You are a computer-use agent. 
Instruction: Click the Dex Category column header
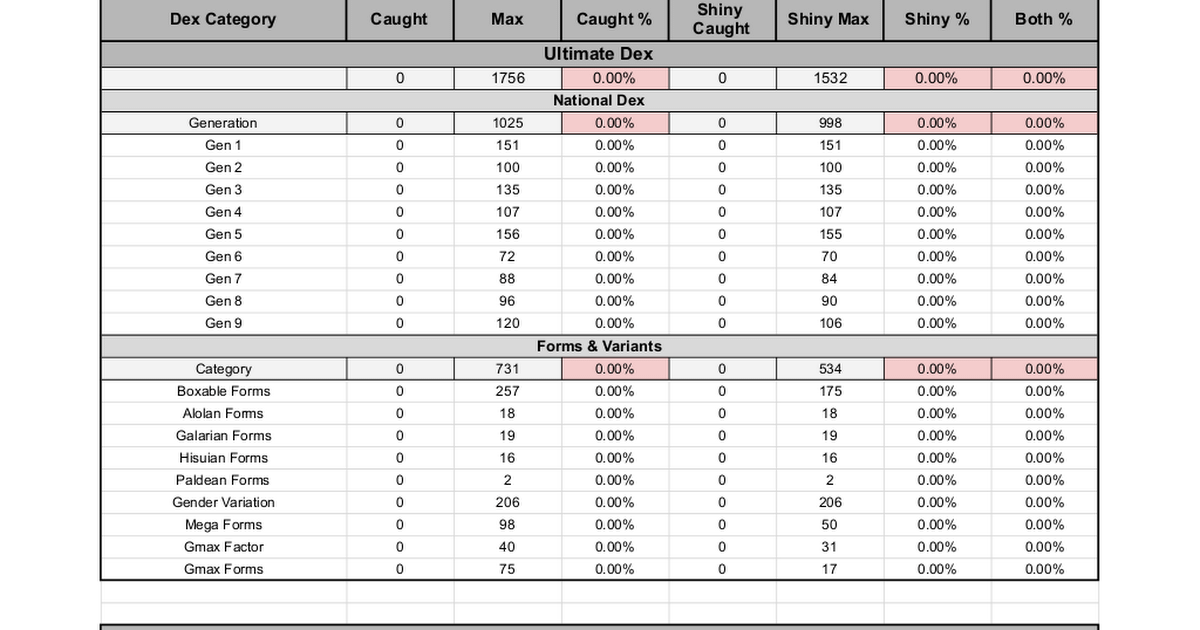click(223, 19)
